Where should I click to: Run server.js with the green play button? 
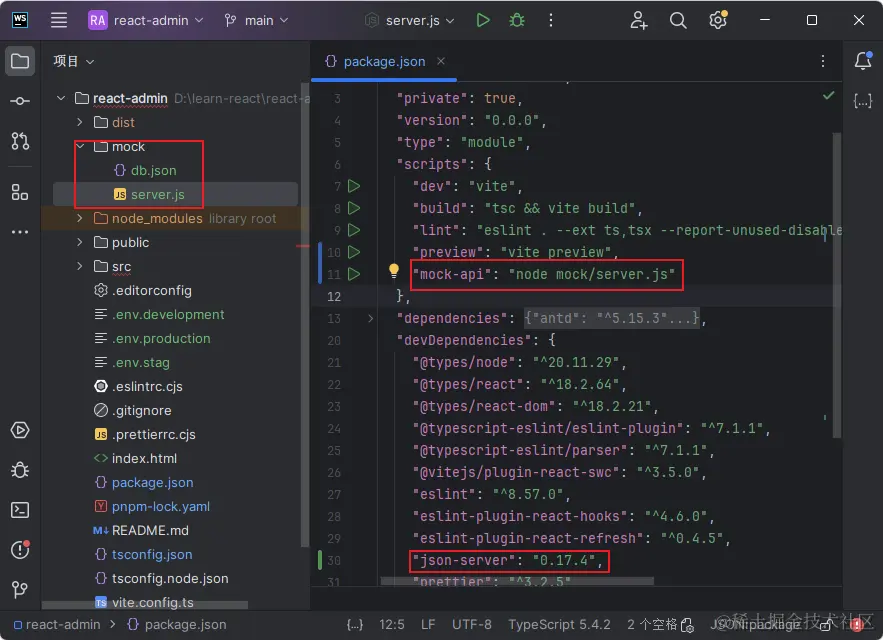click(483, 20)
